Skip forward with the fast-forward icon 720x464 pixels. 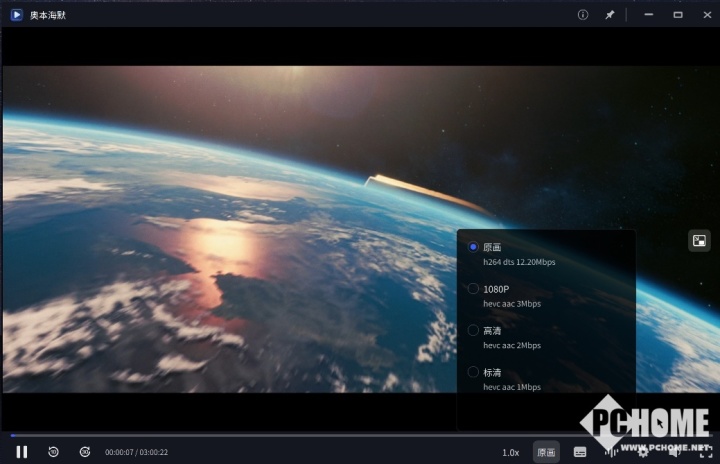tap(85, 452)
